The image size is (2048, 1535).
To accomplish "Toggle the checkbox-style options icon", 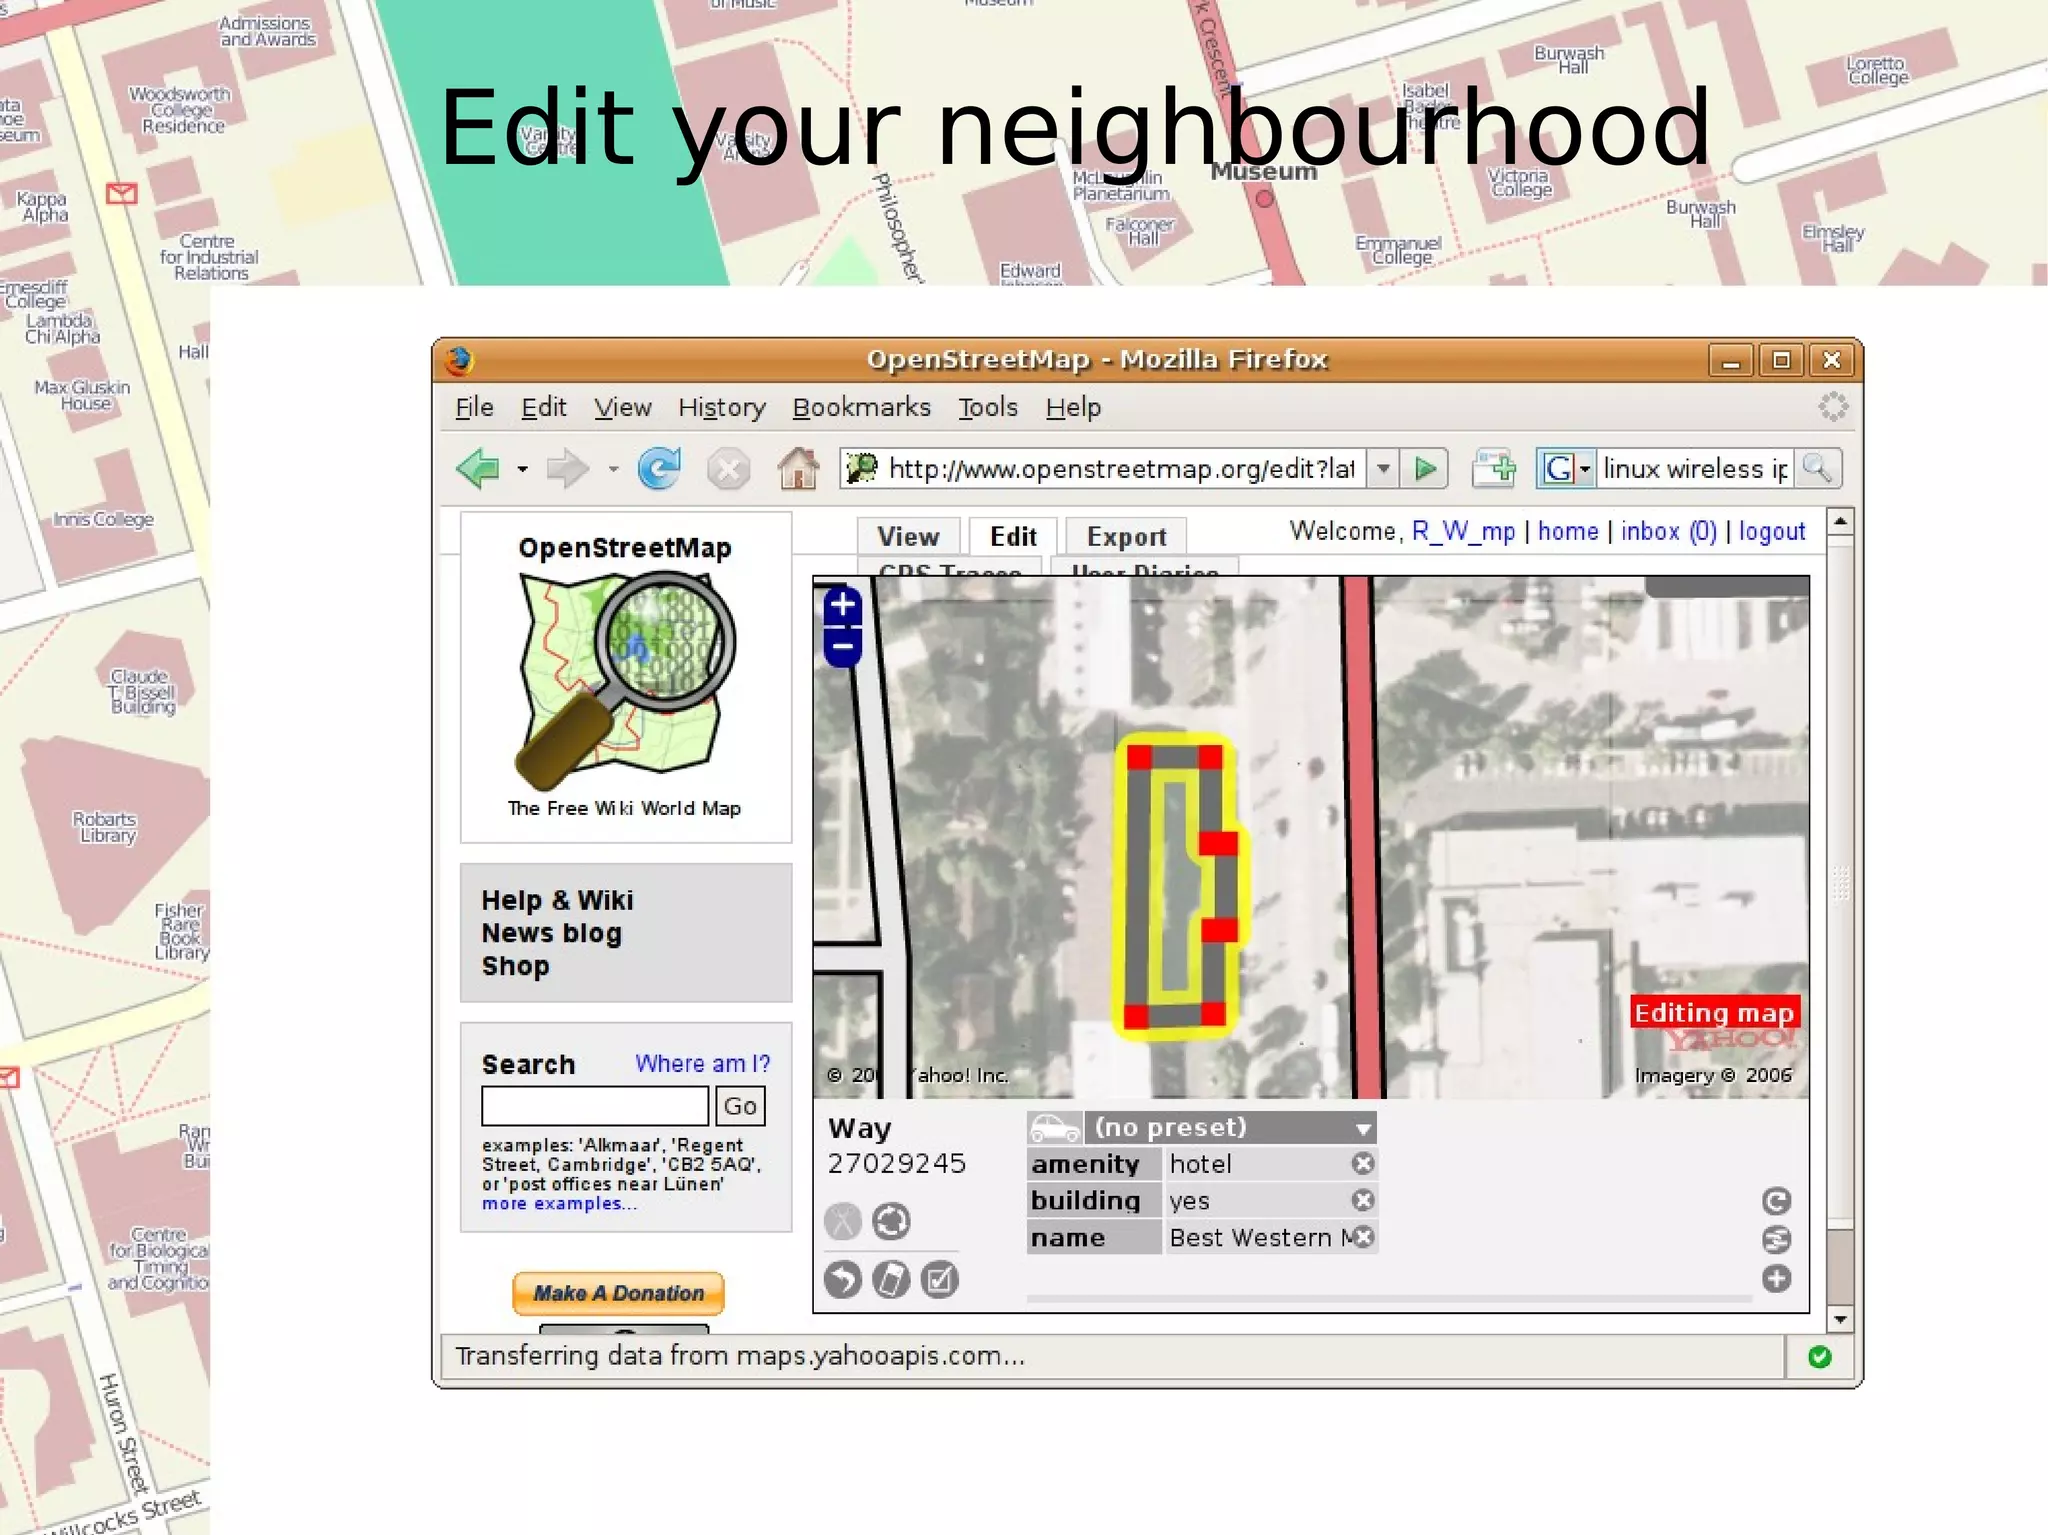I will click(939, 1279).
